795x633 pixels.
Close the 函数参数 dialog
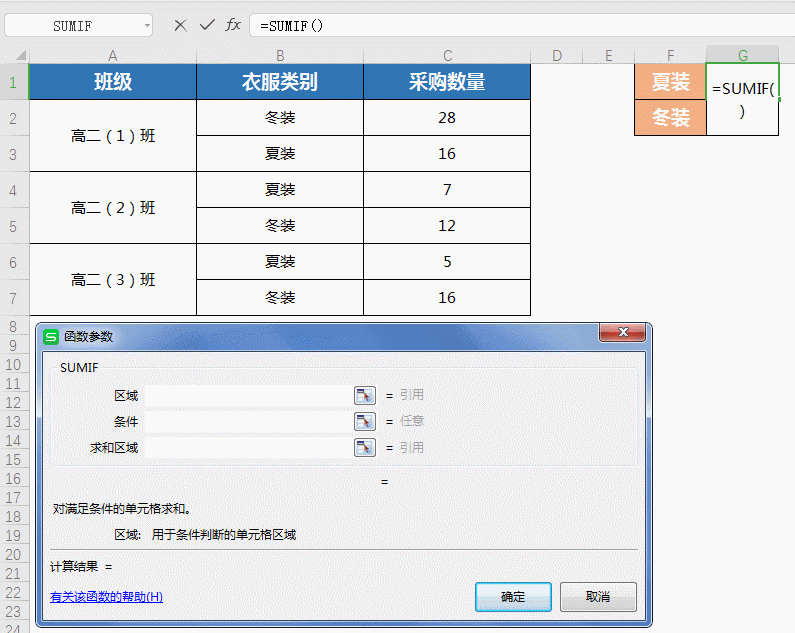coord(623,332)
